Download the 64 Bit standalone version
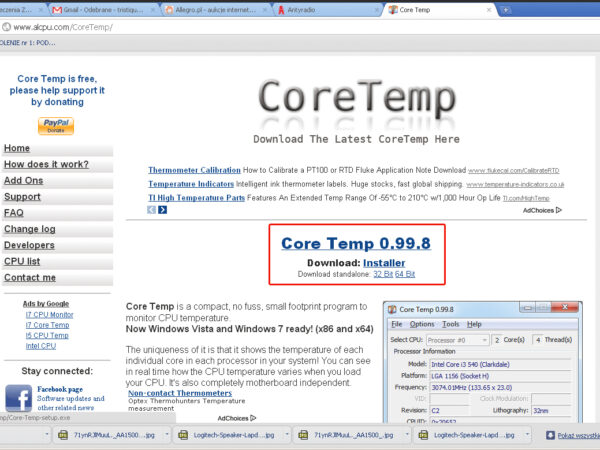This screenshot has width=600, height=450. tap(405, 273)
